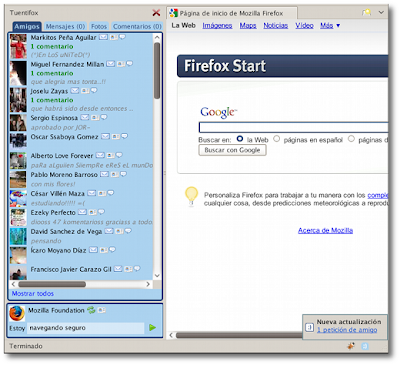This screenshot has width=400, height=365.
Task: Click envelope icon for Francisco Javier Carazo Gil
Action: click(x=118, y=269)
